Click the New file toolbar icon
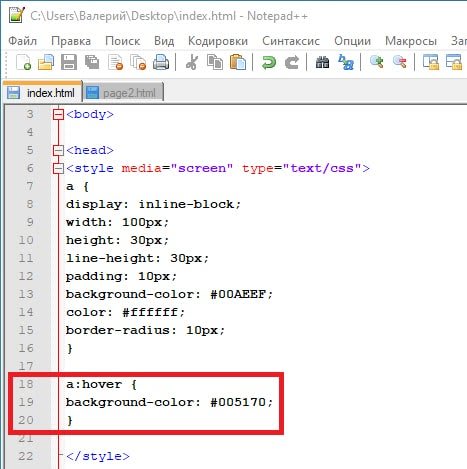The height and width of the screenshot is (469, 467). pyautogui.click(x=23, y=62)
